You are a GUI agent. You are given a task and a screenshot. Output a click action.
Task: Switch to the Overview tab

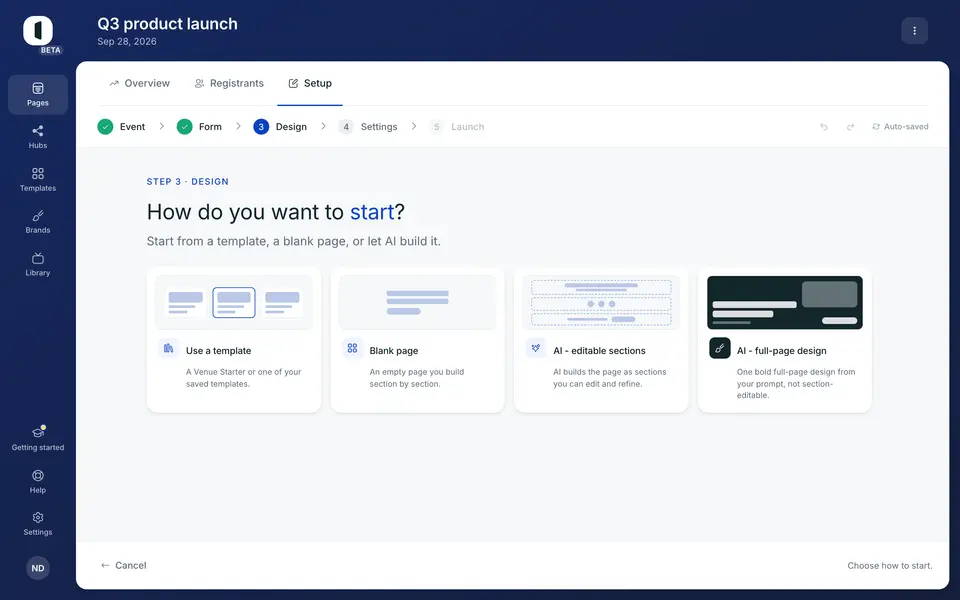[140, 83]
